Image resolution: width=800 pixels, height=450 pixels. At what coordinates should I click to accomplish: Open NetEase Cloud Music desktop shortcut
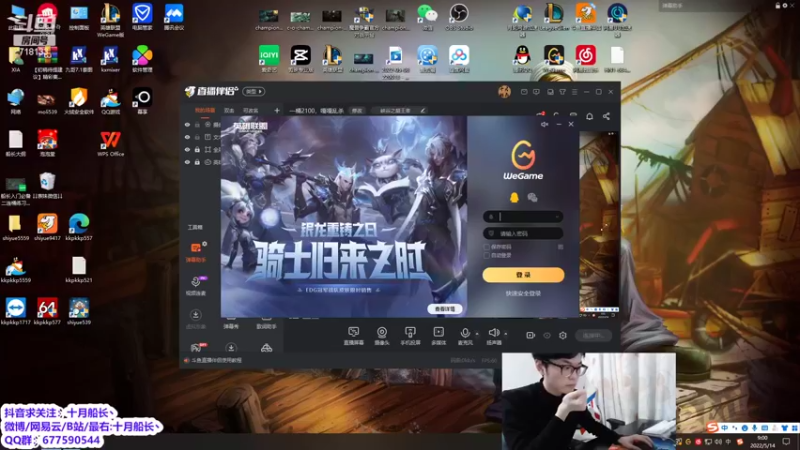point(586,59)
